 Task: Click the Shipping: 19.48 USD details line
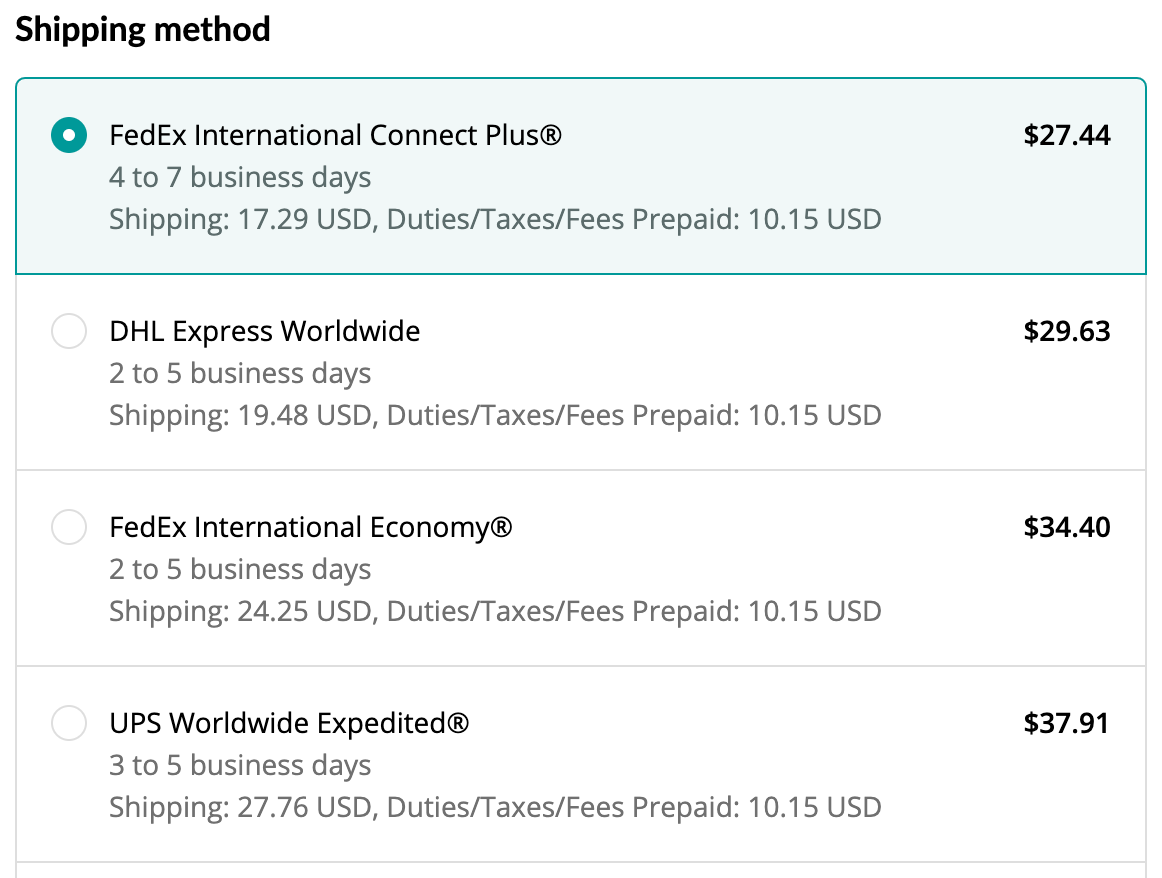pos(495,415)
